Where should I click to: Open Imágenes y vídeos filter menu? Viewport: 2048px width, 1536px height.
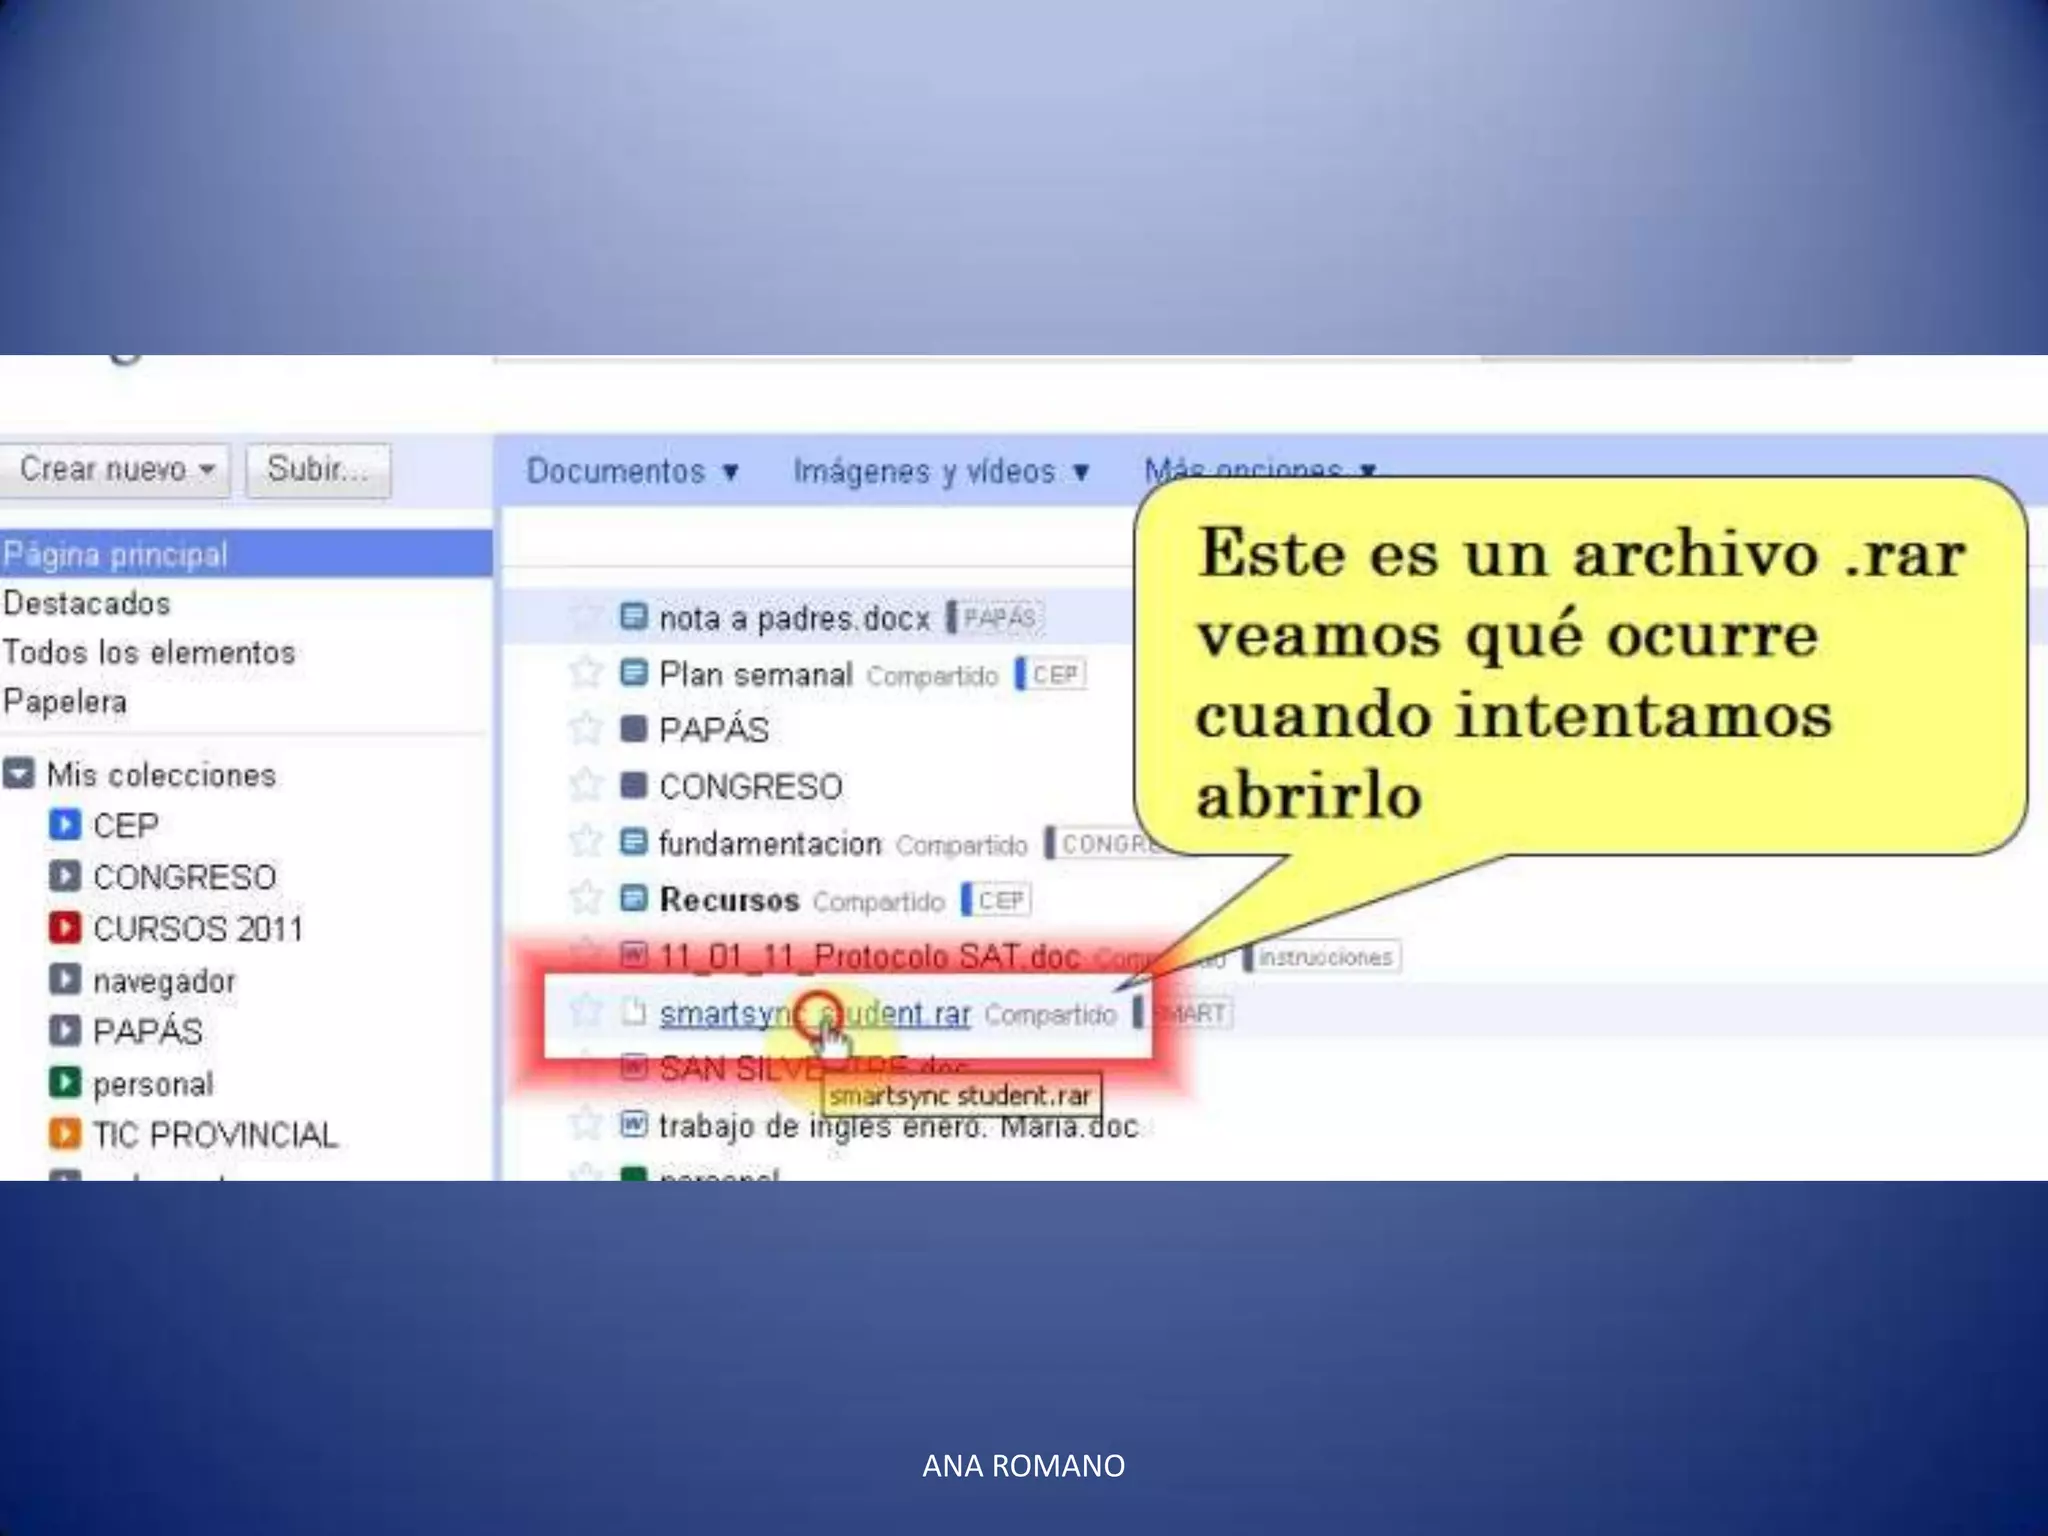click(x=940, y=471)
